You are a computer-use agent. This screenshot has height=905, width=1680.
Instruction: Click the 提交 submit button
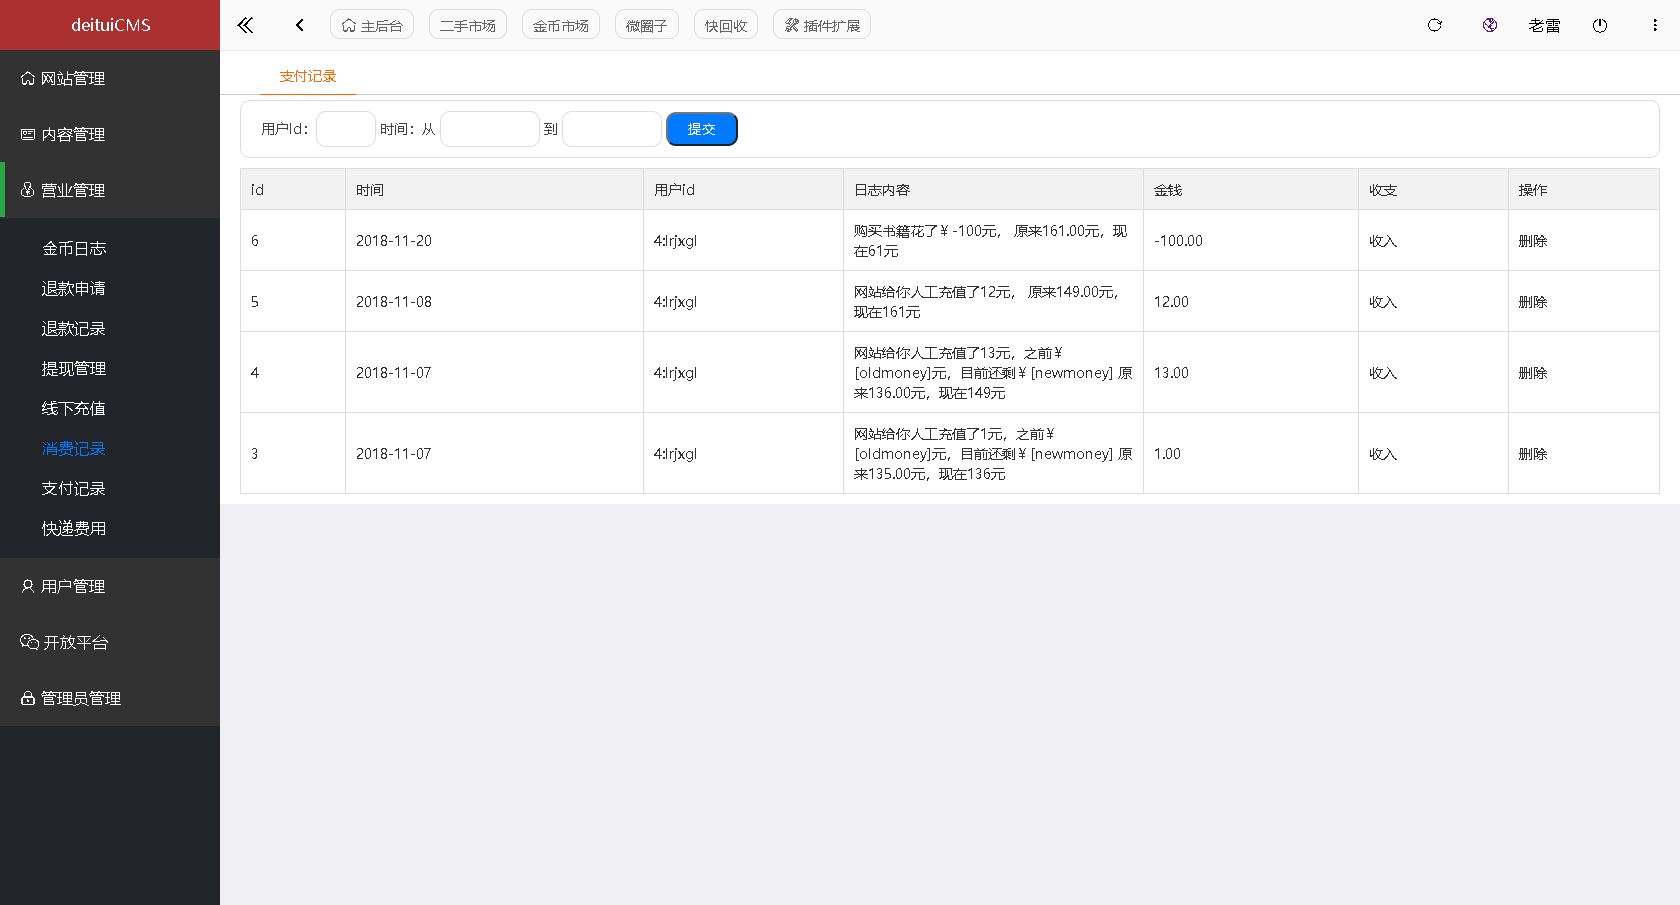click(x=701, y=128)
